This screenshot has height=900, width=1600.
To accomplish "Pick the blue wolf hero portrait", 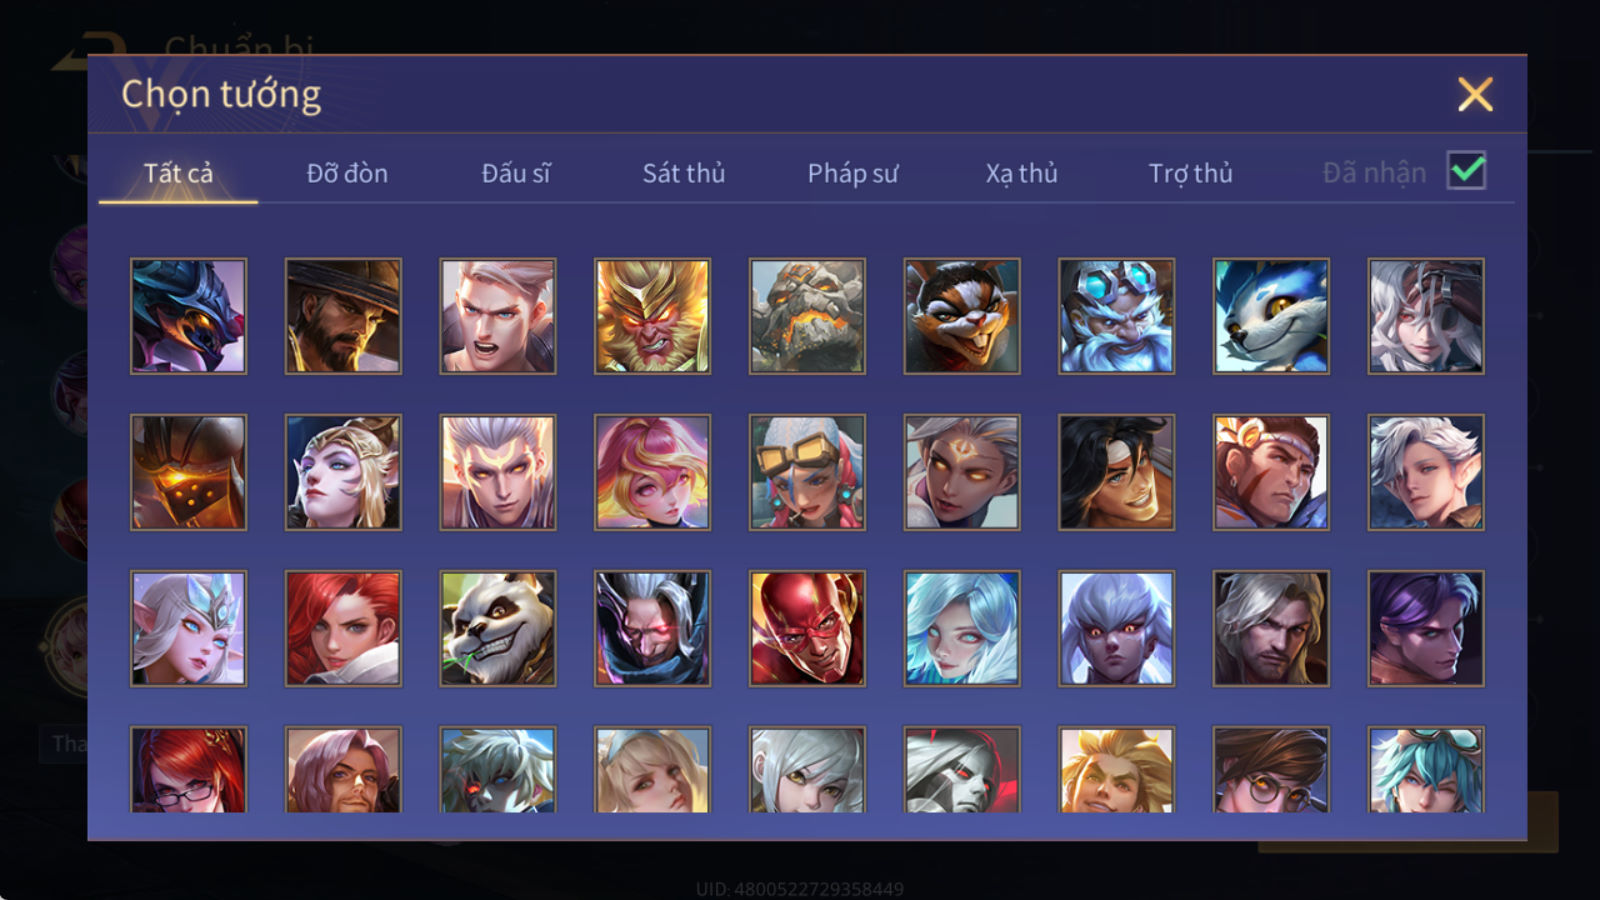I will point(1271,316).
